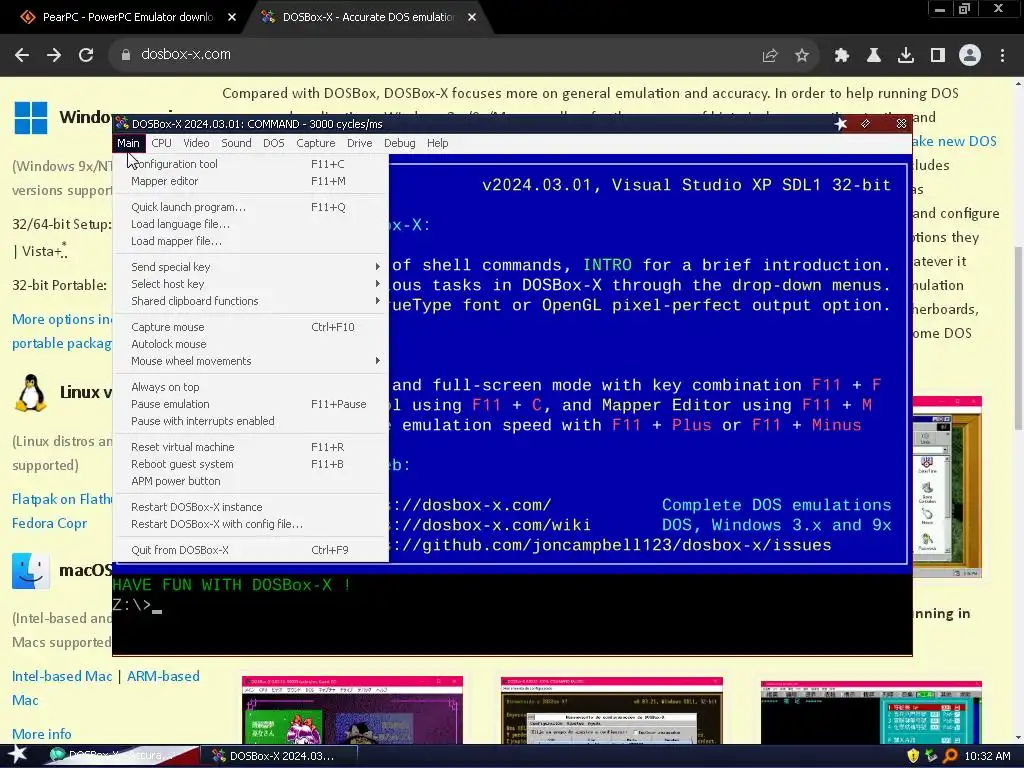Select Reboot guest system
Screen dimensions: 1024x768
251,464
